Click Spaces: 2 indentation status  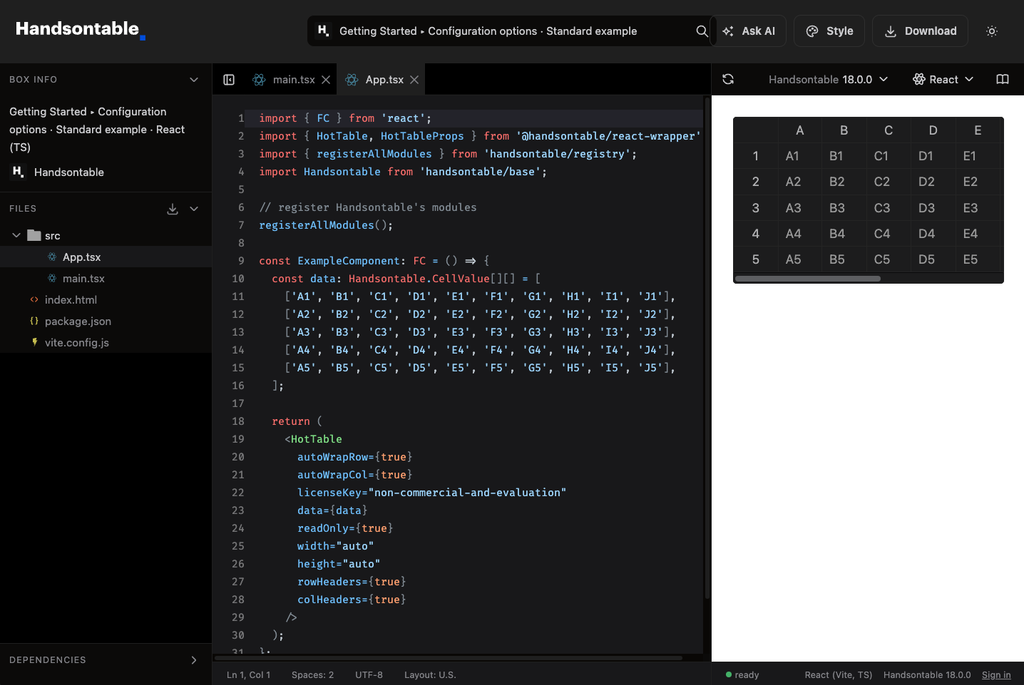click(x=312, y=675)
